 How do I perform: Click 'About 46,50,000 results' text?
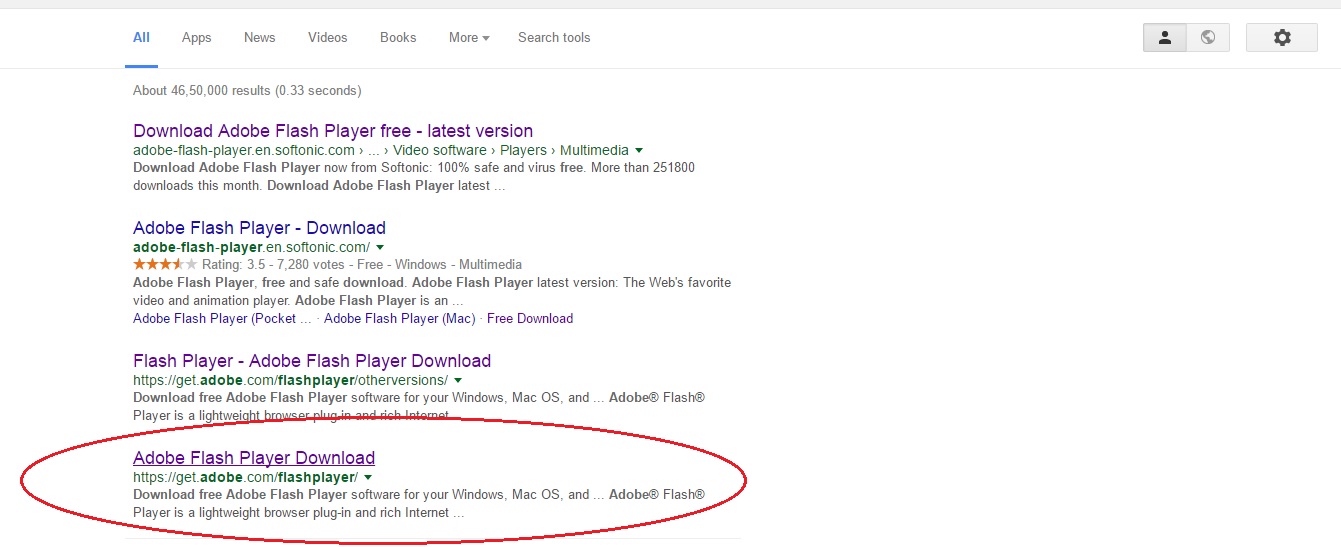pos(202,91)
